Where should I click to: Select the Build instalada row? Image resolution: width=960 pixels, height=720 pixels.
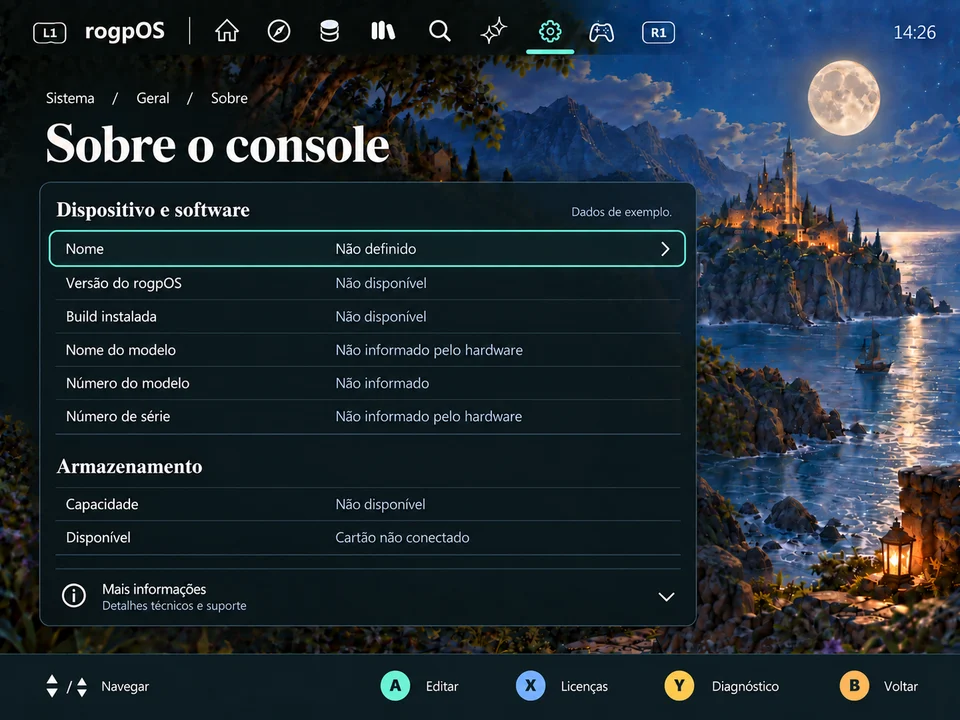click(367, 317)
